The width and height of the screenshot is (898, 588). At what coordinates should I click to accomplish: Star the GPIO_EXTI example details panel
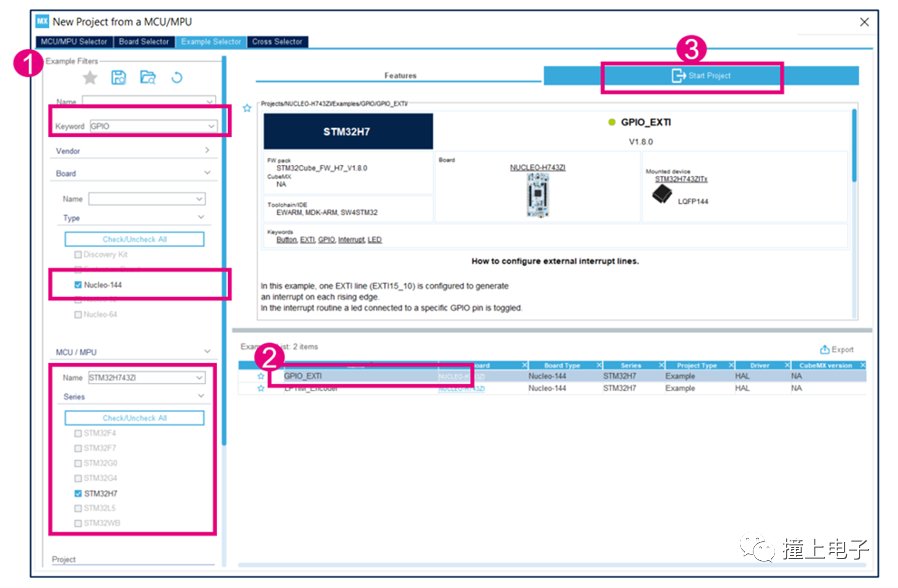(x=247, y=108)
